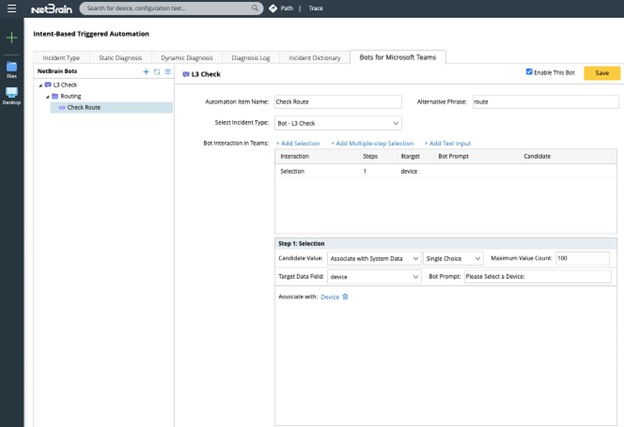Select the Check Route tree item
Viewport: 624px width, 427px height.
[111, 107]
